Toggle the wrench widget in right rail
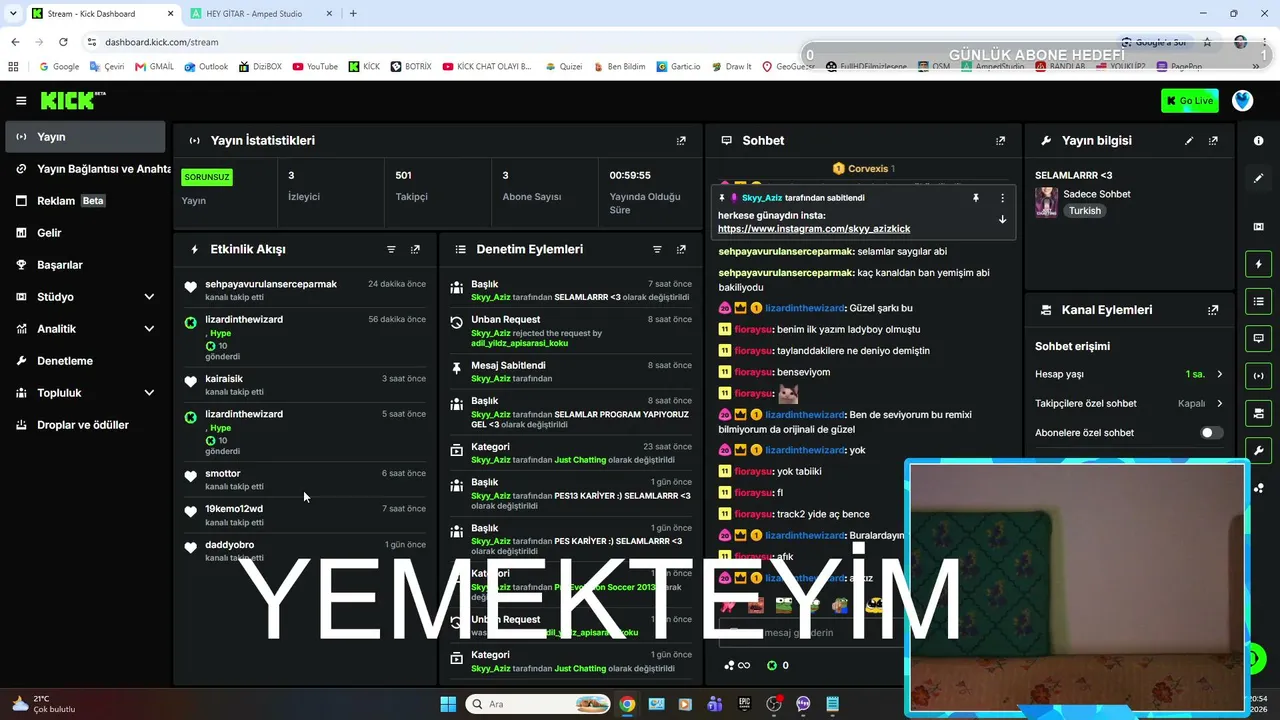This screenshot has width=1280, height=720. [x=1258, y=450]
